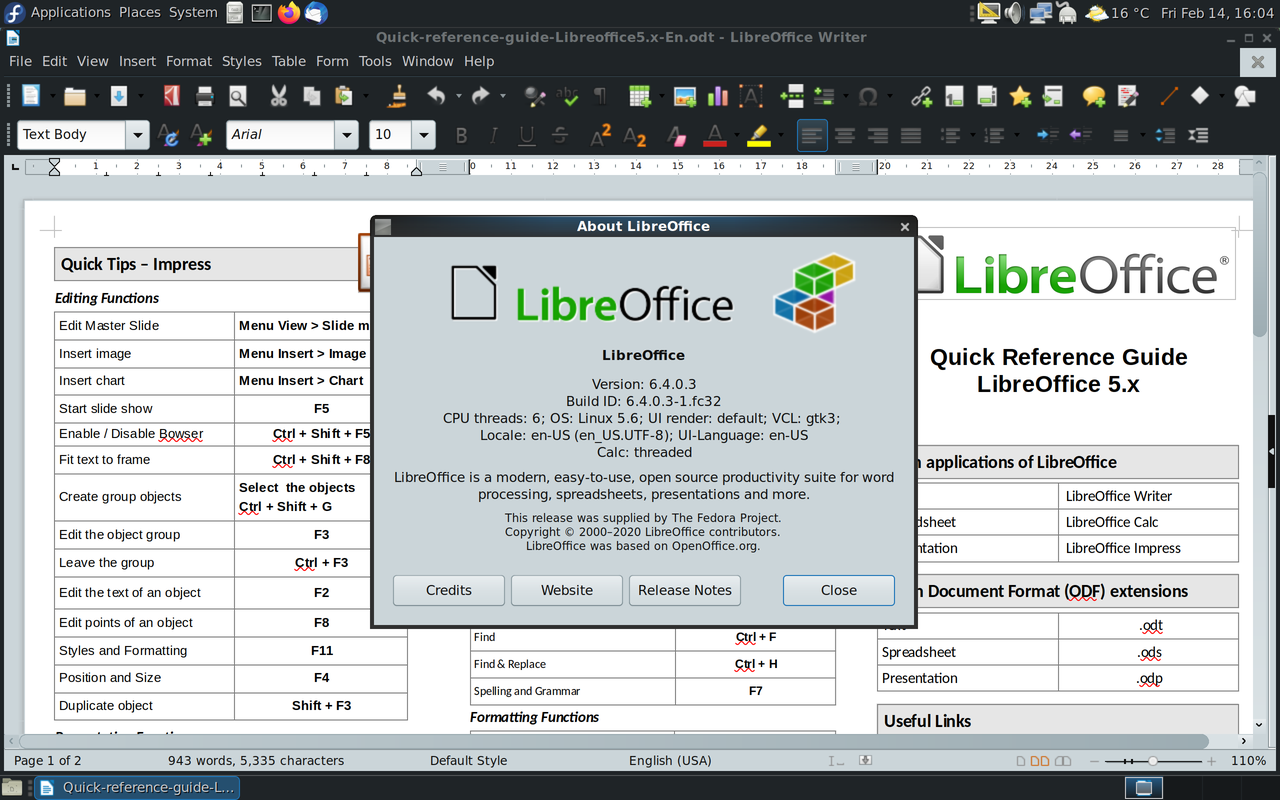1280x800 pixels.
Task: Clear direct formatting with the eraser icon
Action: pyautogui.click(x=676, y=135)
